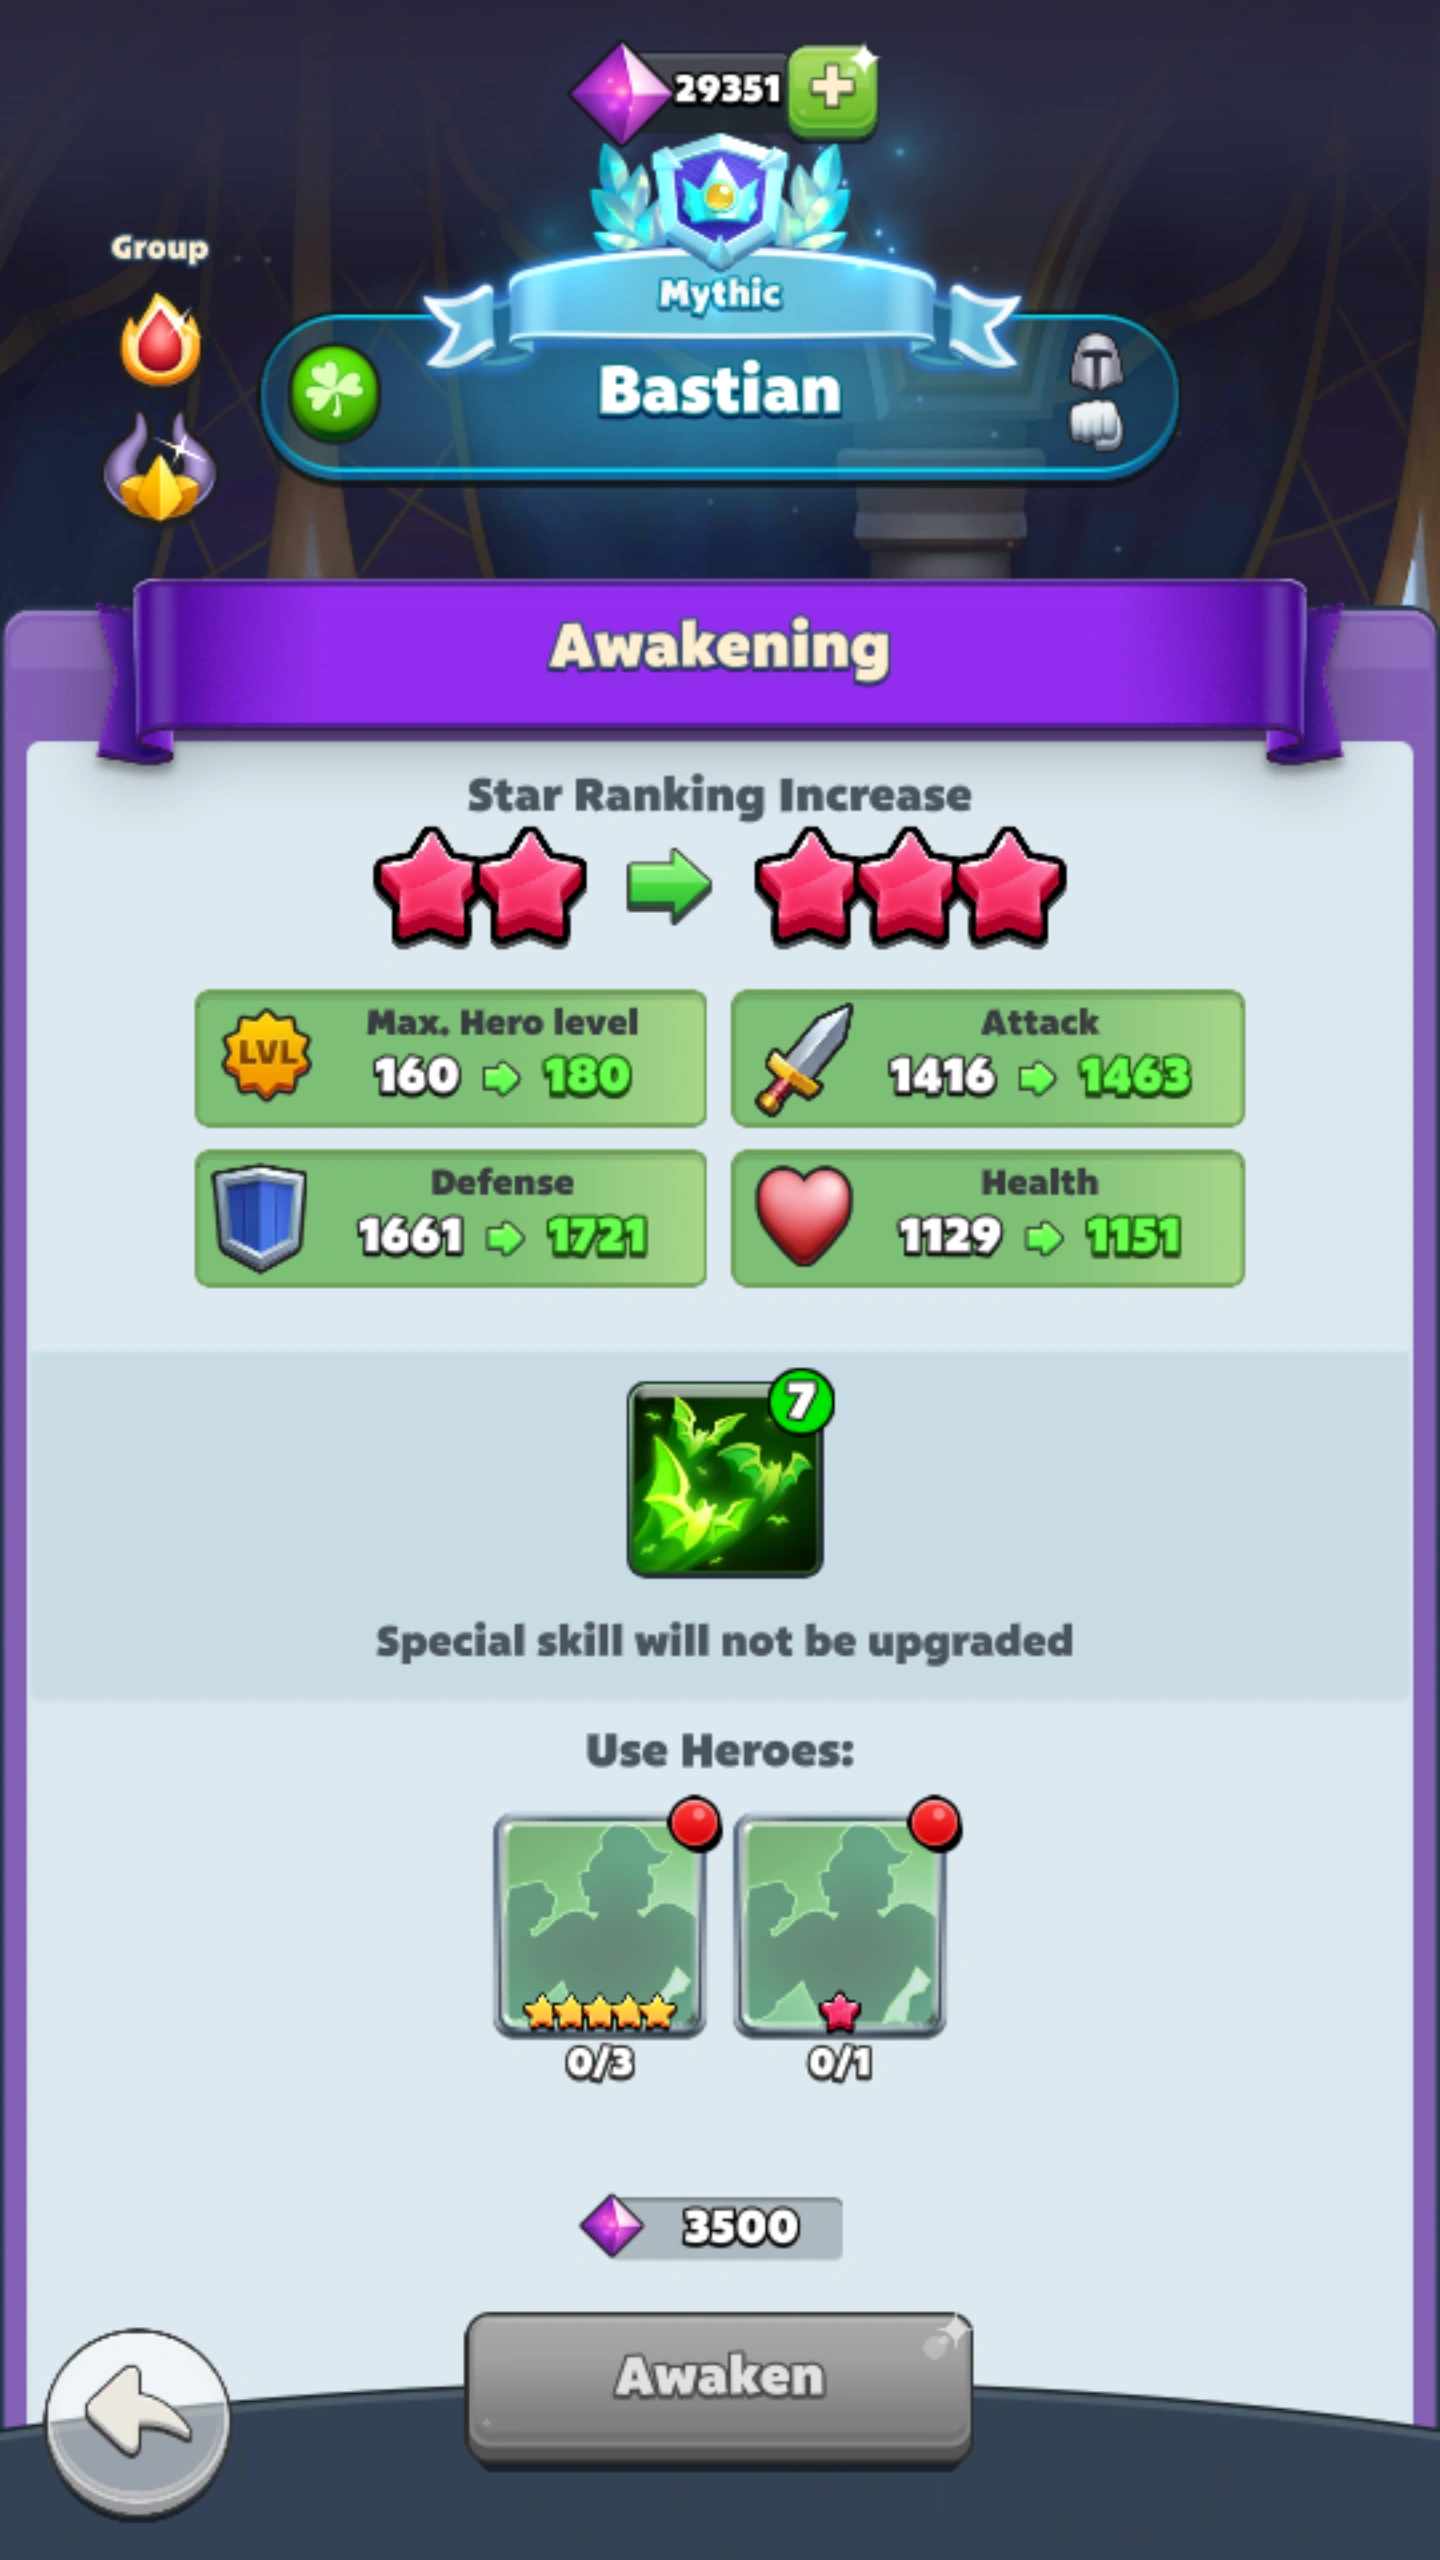Viewport: 1440px width, 2560px height.
Task: Select the red flame drop group icon
Action: pos(160,340)
